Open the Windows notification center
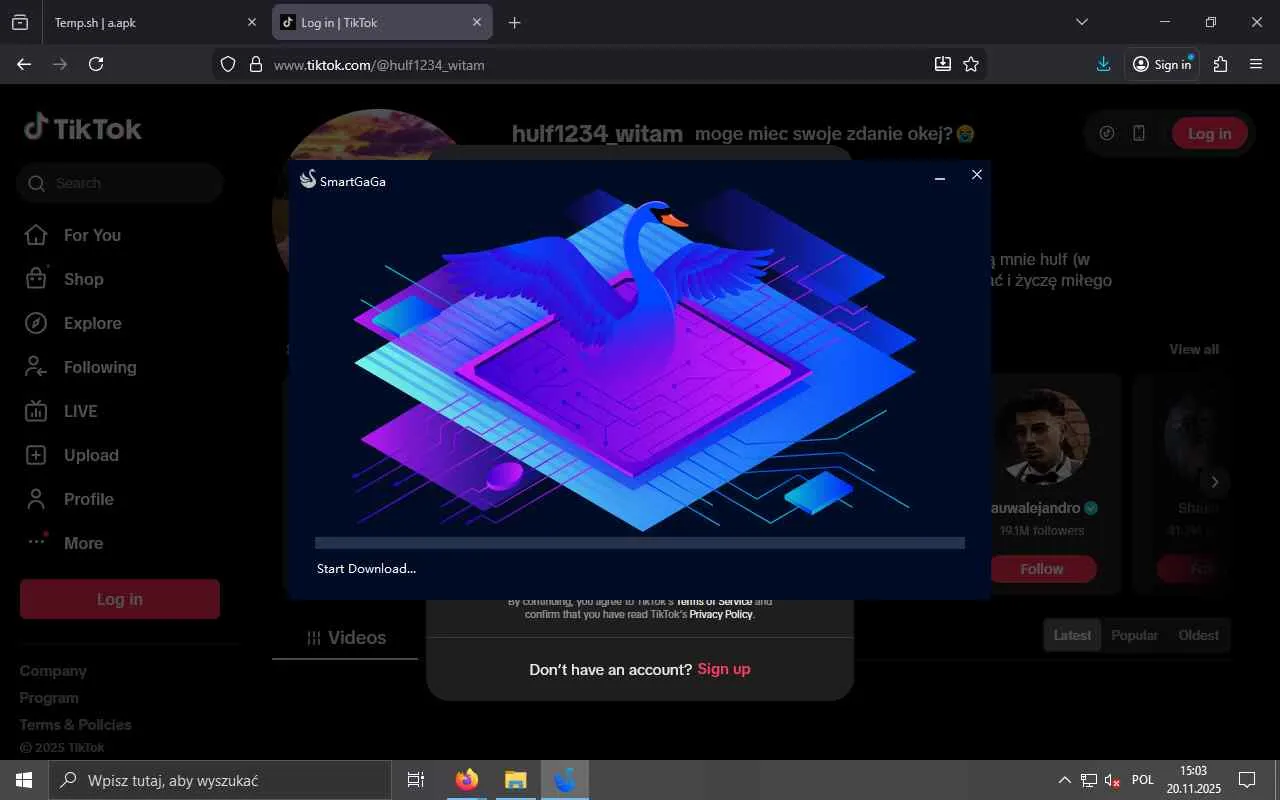Viewport: 1280px width, 800px height. (x=1247, y=780)
